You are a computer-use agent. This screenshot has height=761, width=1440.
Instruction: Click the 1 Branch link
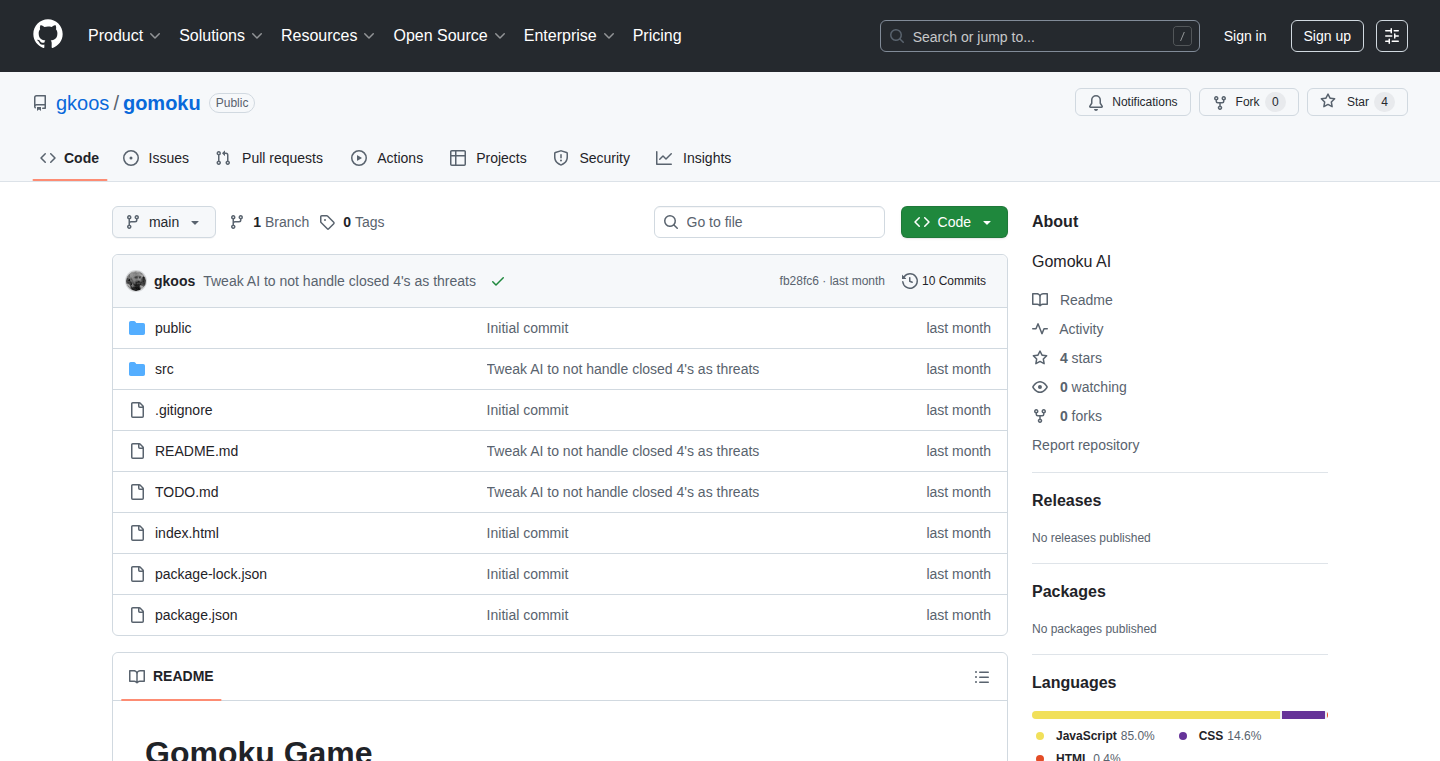click(269, 222)
